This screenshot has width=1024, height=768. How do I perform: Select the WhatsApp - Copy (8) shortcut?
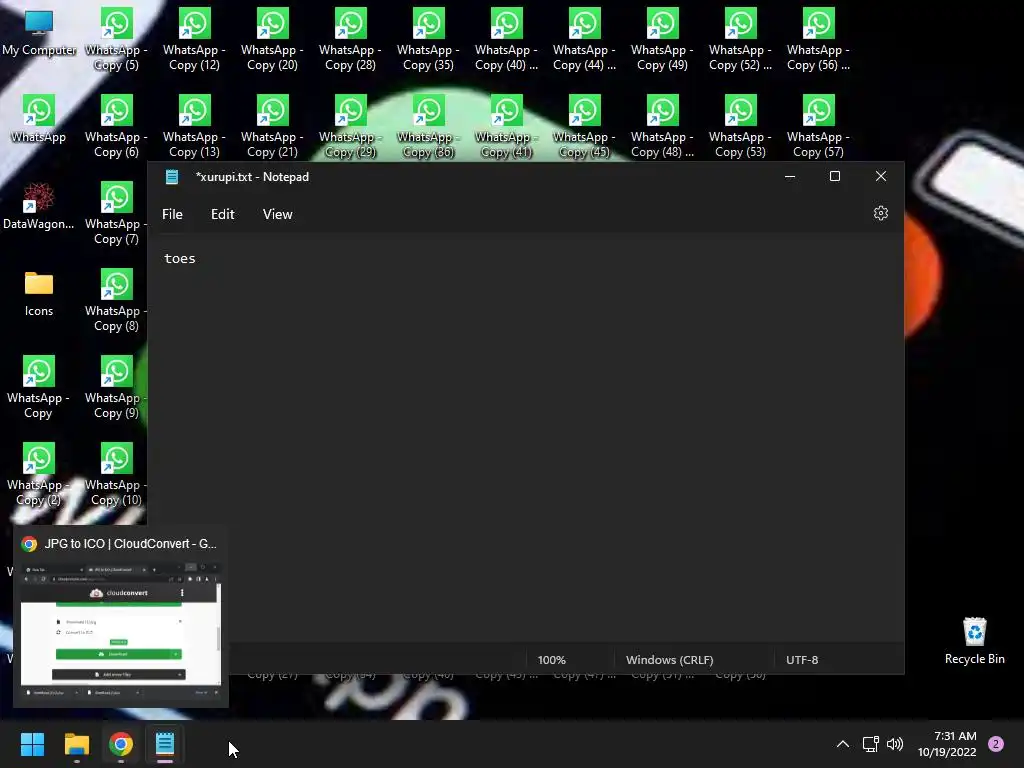[116, 300]
